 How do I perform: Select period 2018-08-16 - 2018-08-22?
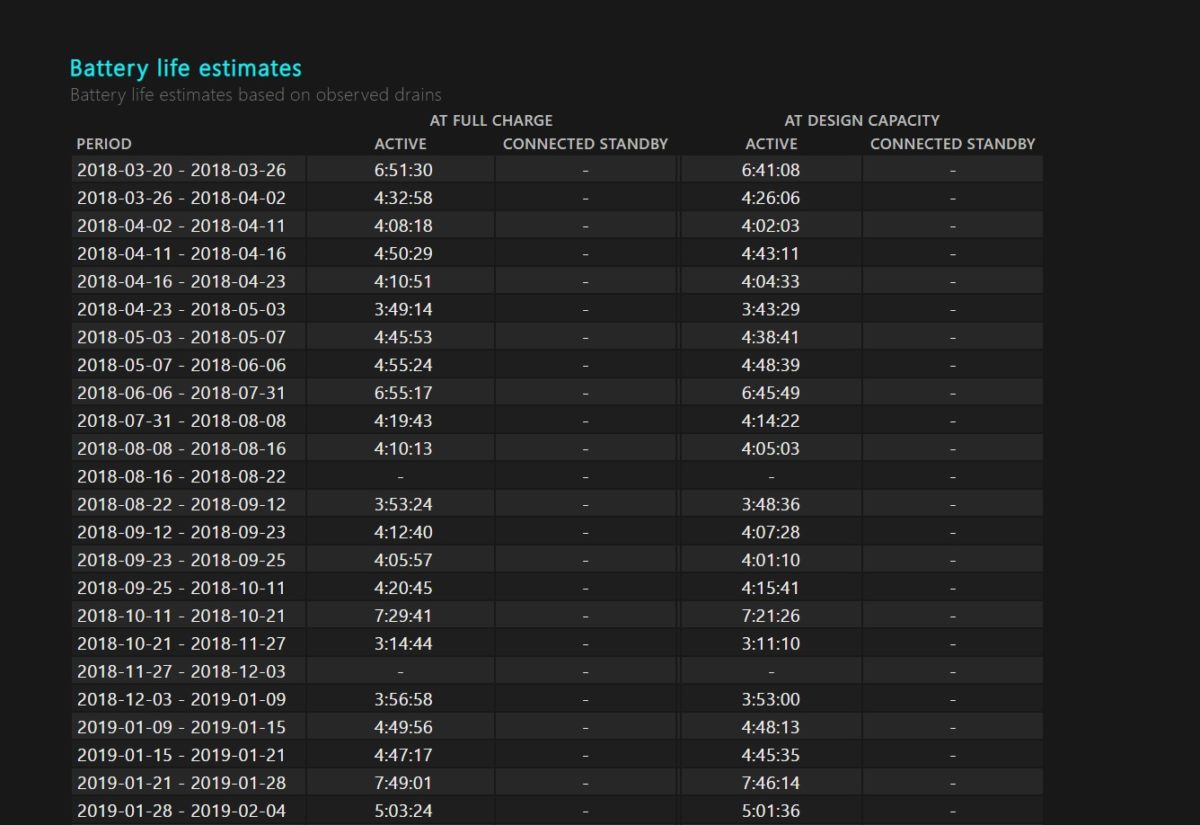point(181,477)
